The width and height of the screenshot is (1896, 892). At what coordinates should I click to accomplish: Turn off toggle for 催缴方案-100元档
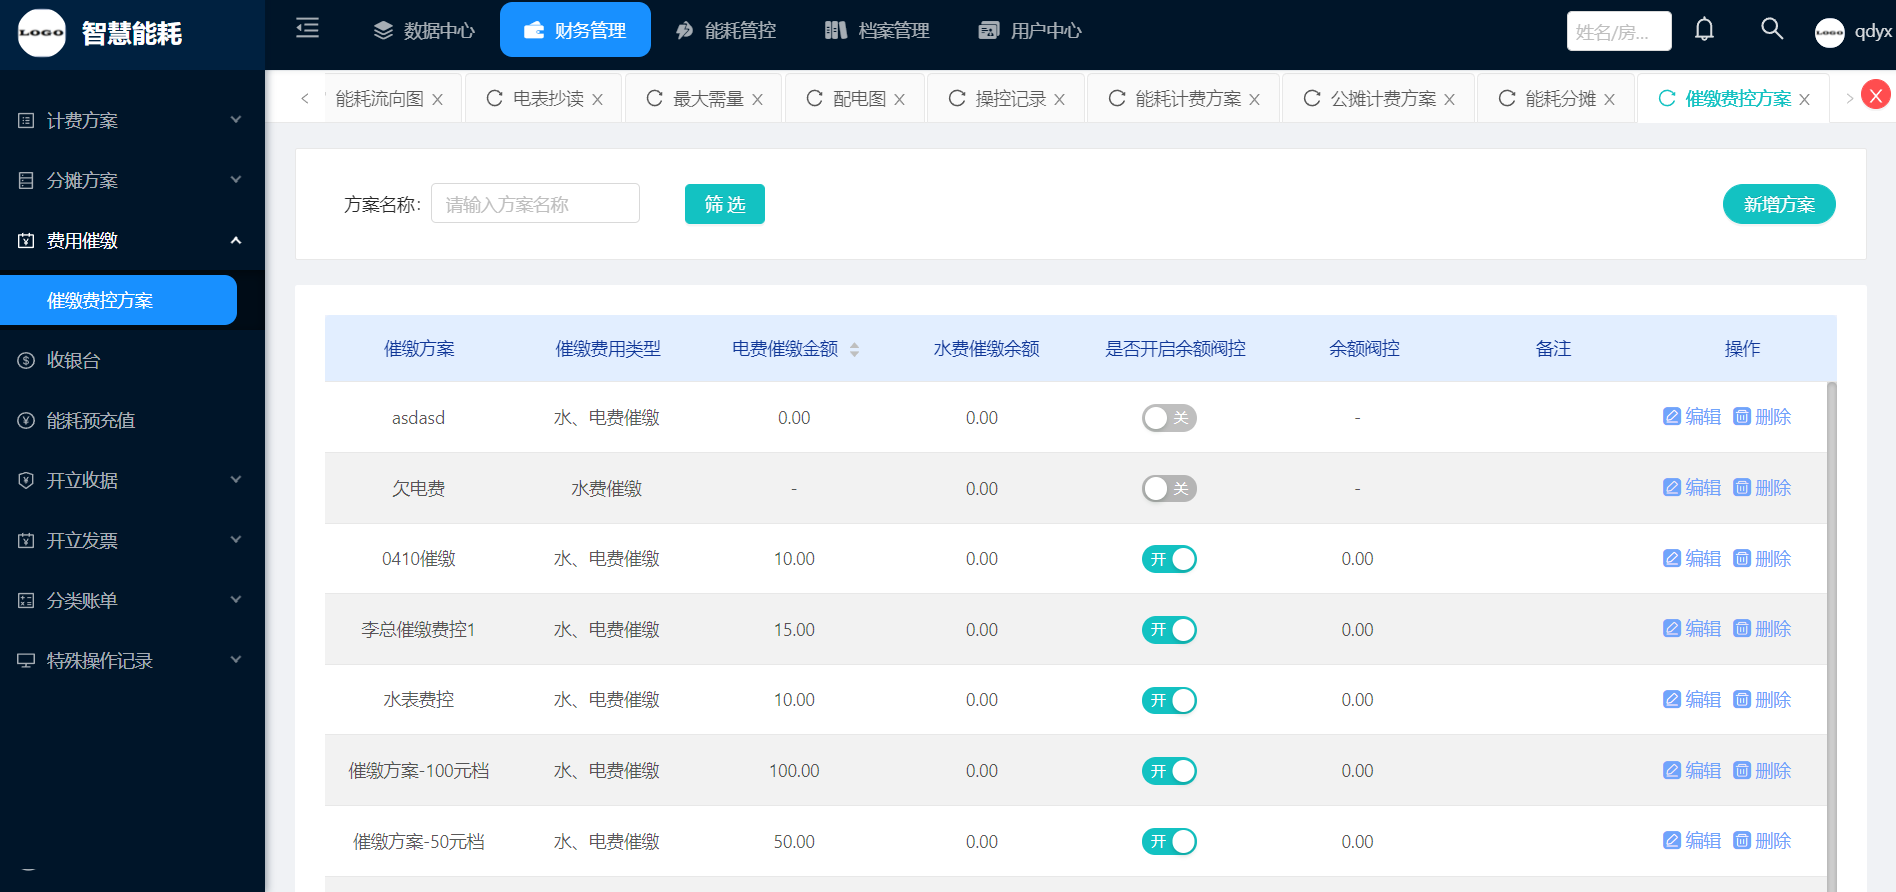[1168, 771]
